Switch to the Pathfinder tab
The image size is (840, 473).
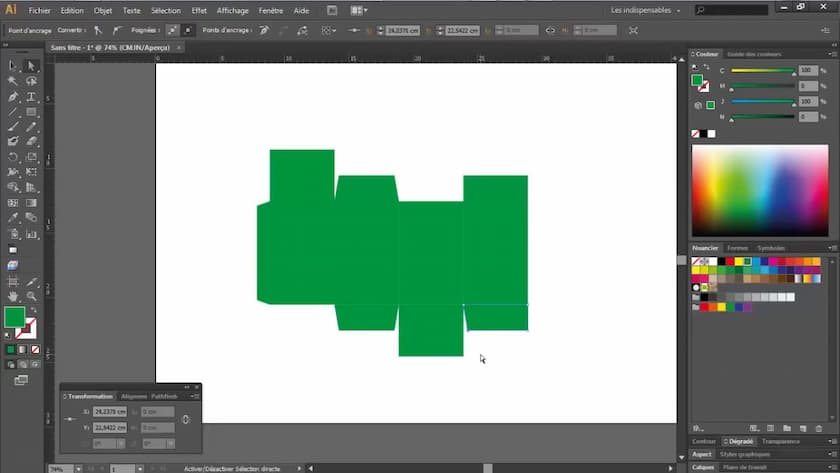point(164,396)
